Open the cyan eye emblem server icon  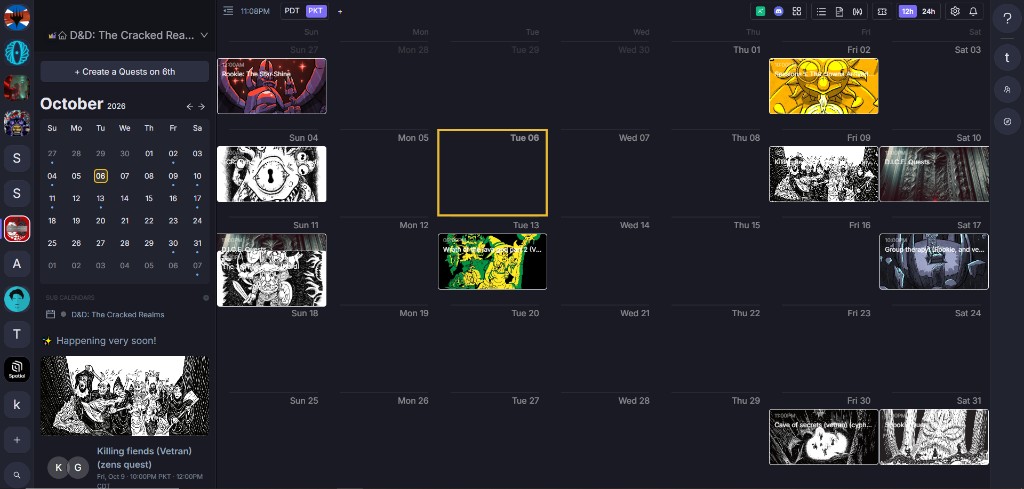click(x=17, y=53)
